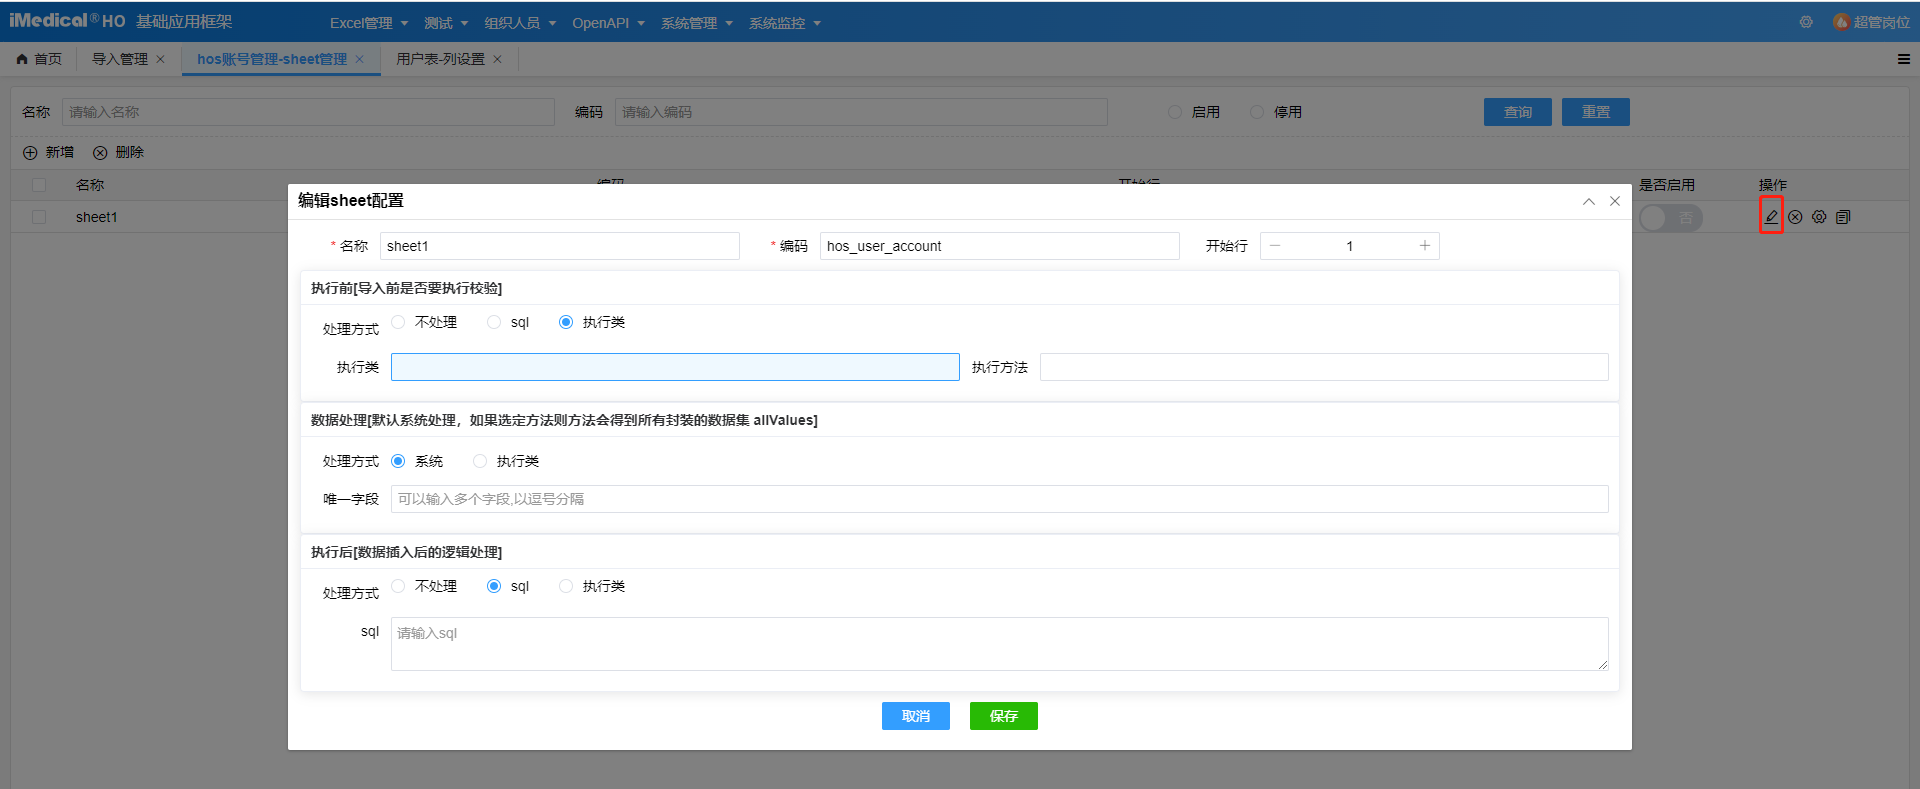
Task: Check the sheet1 row checkbox
Action: (x=39, y=217)
